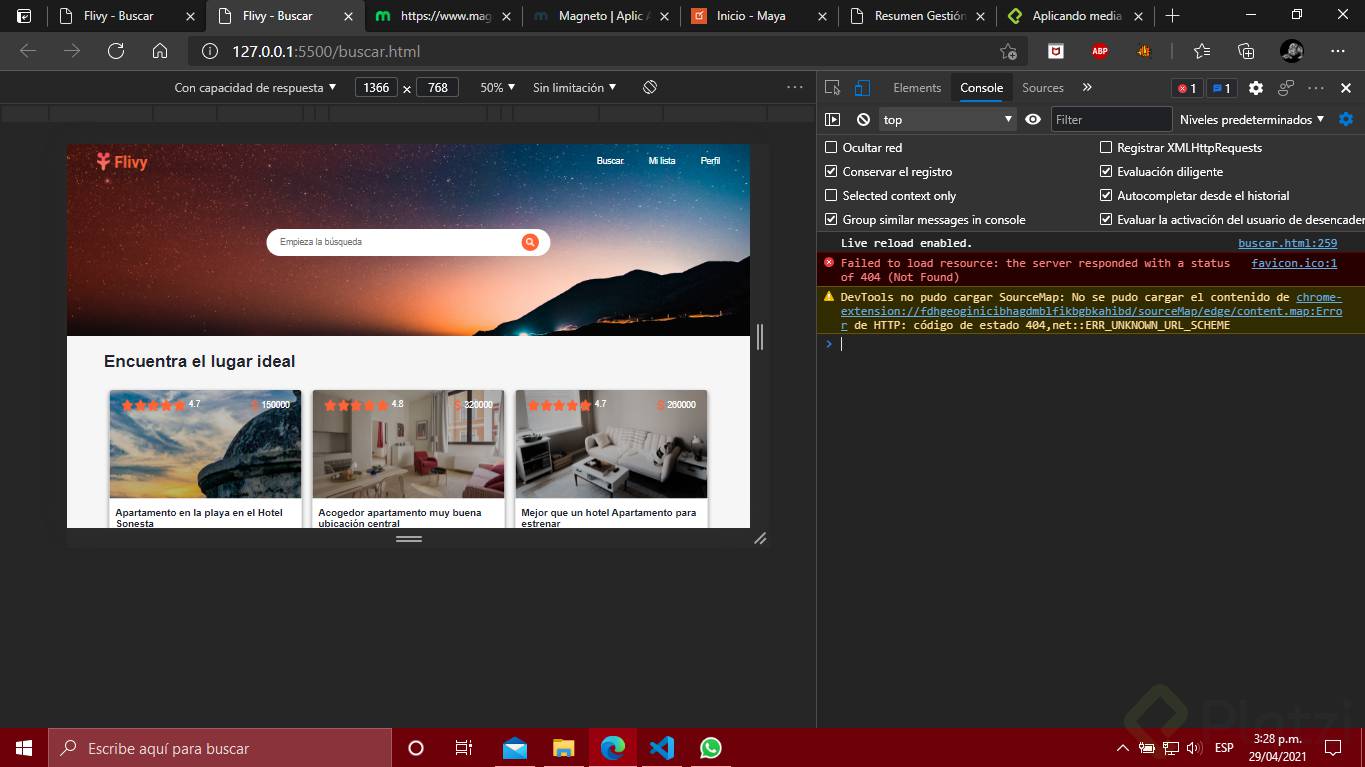This screenshot has height=767, width=1365.
Task: Open Con capacidad de respuesta dropdown
Action: click(255, 87)
